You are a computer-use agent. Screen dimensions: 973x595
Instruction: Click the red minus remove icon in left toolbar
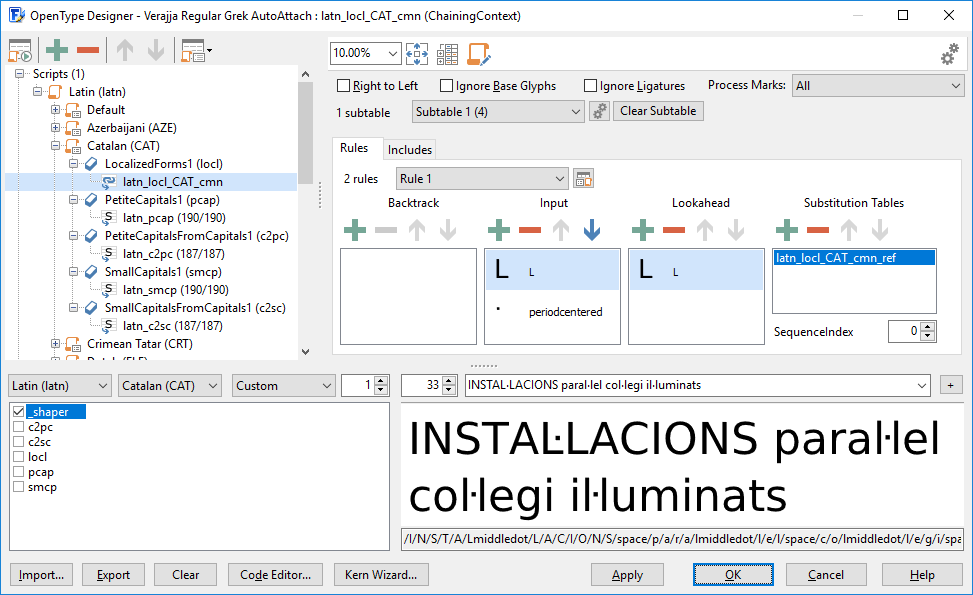coord(88,50)
